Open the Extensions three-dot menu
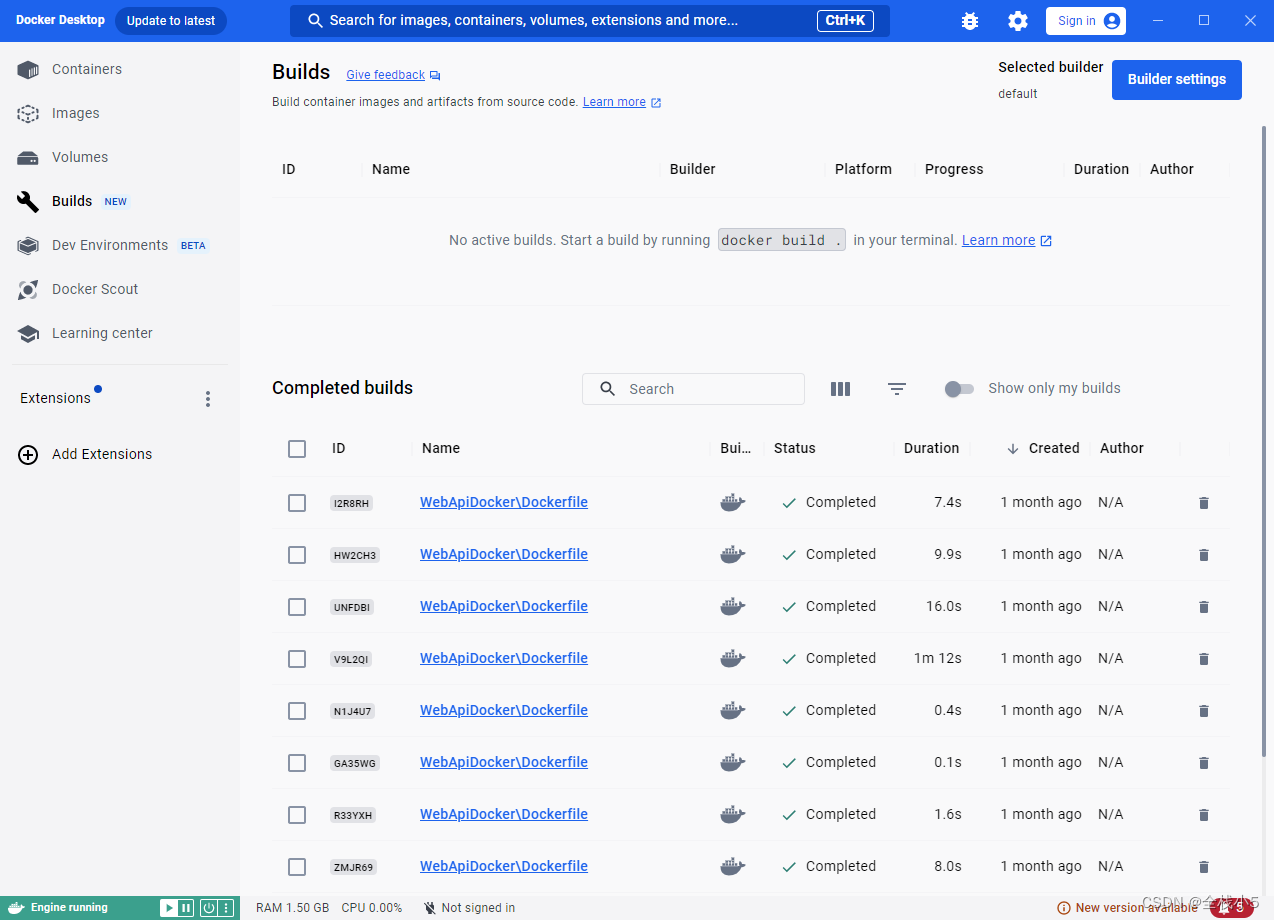The image size is (1274, 920). click(x=208, y=399)
